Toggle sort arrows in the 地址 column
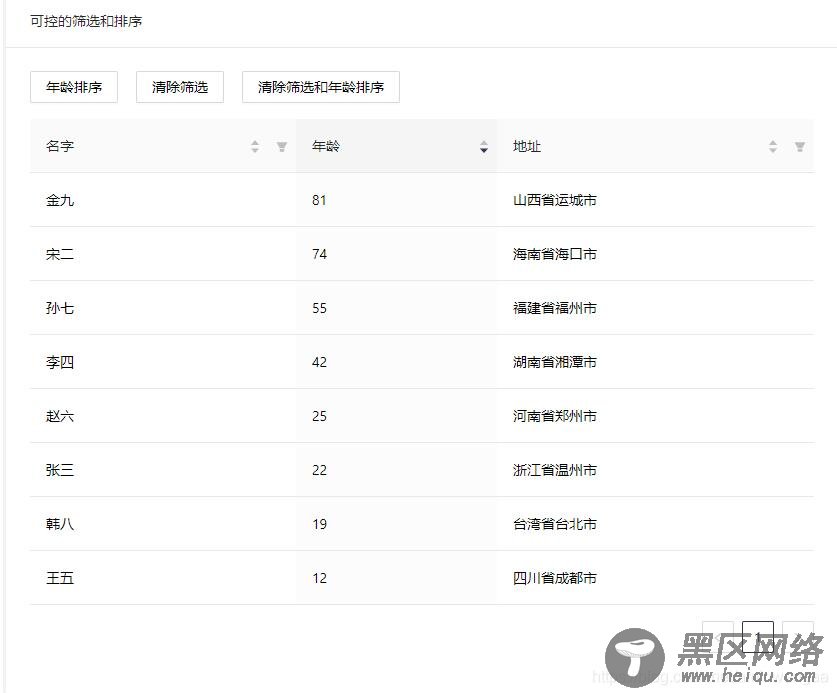837x693 pixels. 773,146
